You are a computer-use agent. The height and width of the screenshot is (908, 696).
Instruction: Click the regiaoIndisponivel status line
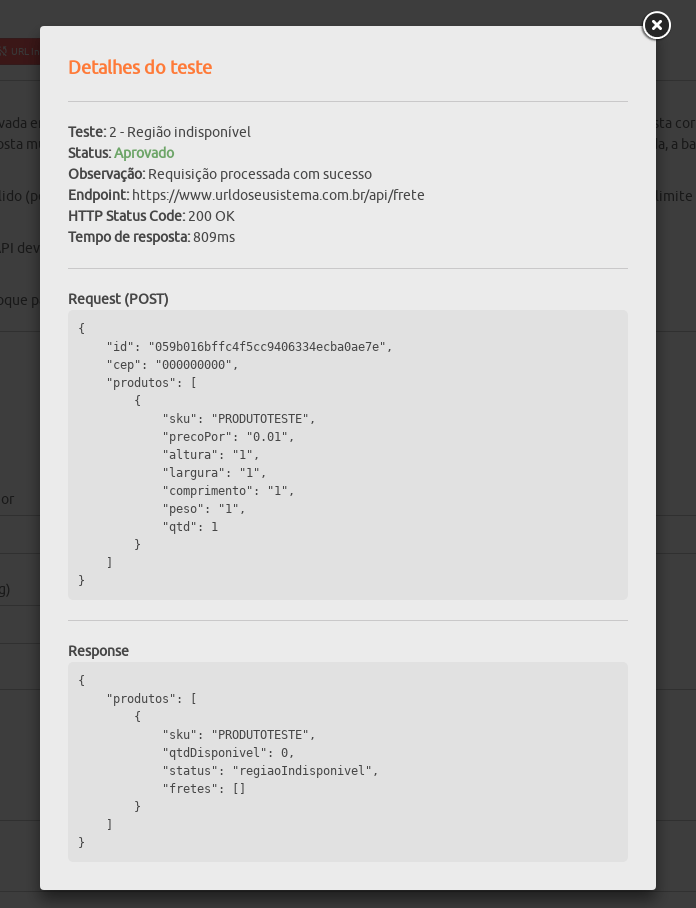coord(270,771)
